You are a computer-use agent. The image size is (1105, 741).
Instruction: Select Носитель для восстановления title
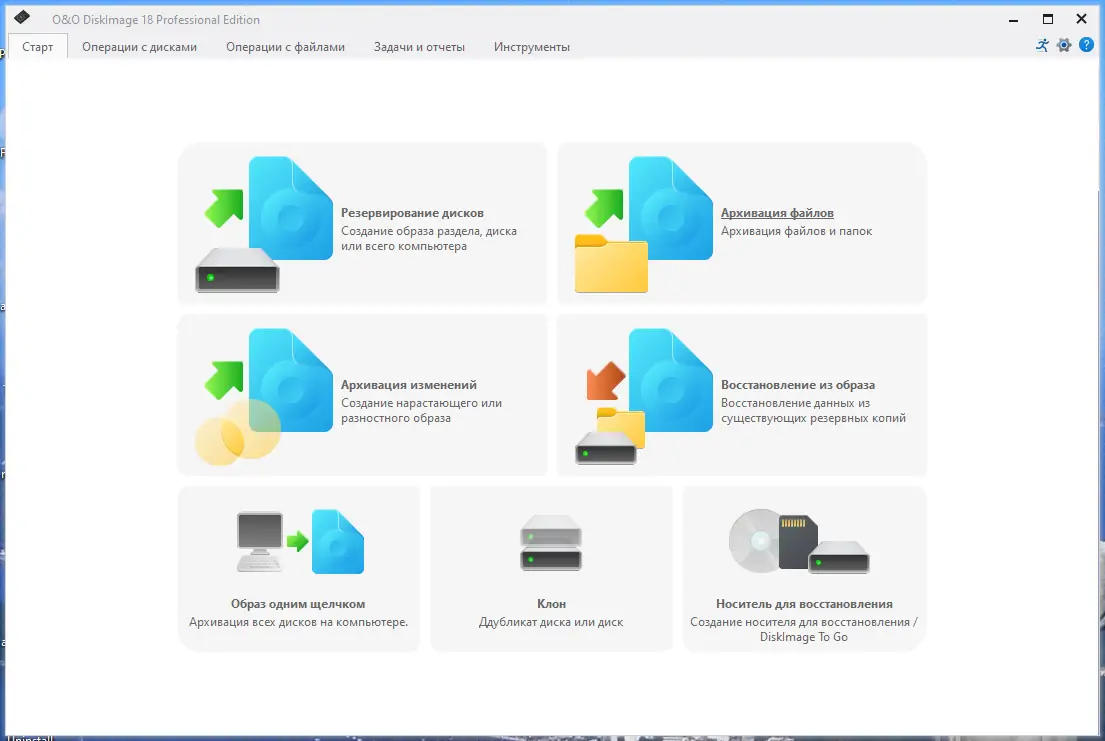(x=804, y=604)
